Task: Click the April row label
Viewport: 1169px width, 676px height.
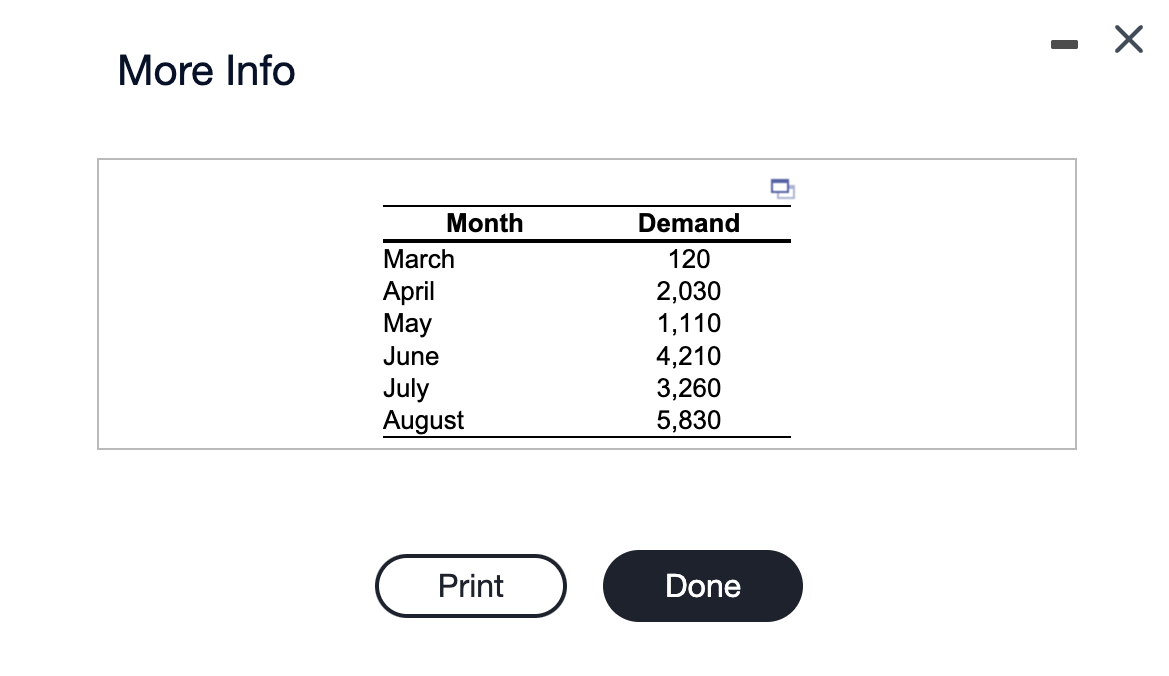Action: coord(409,291)
